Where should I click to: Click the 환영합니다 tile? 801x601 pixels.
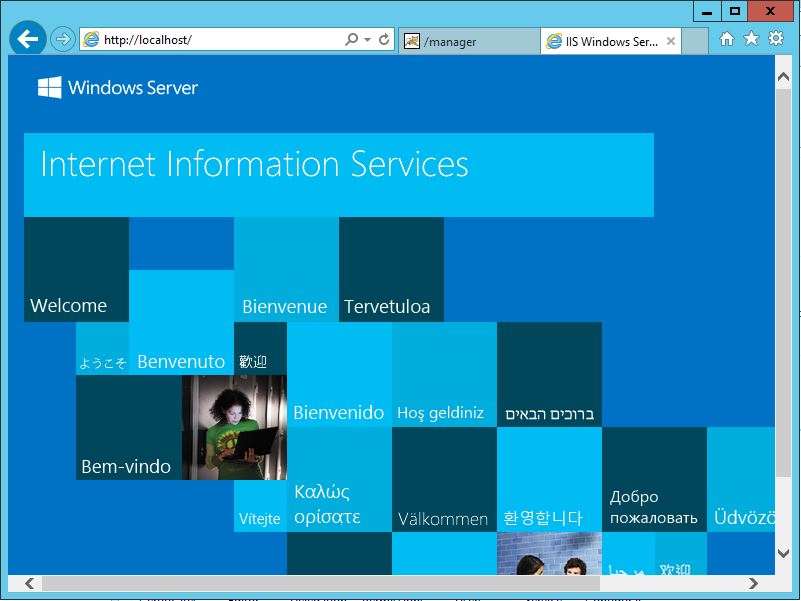pyautogui.click(x=549, y=480)
